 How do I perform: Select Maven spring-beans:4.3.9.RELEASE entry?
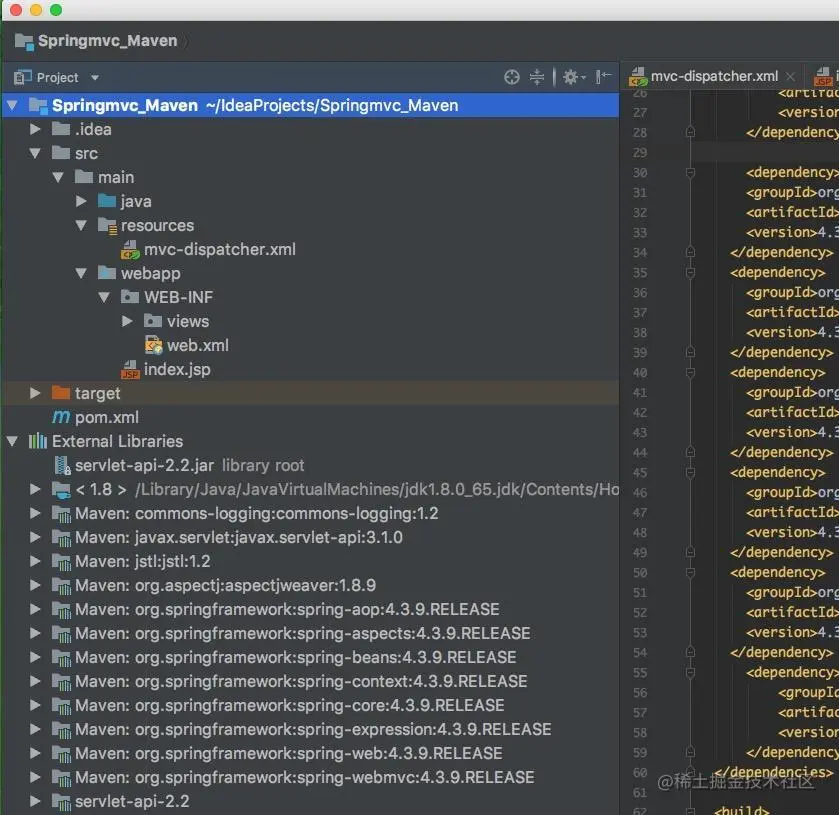(295, 657)
